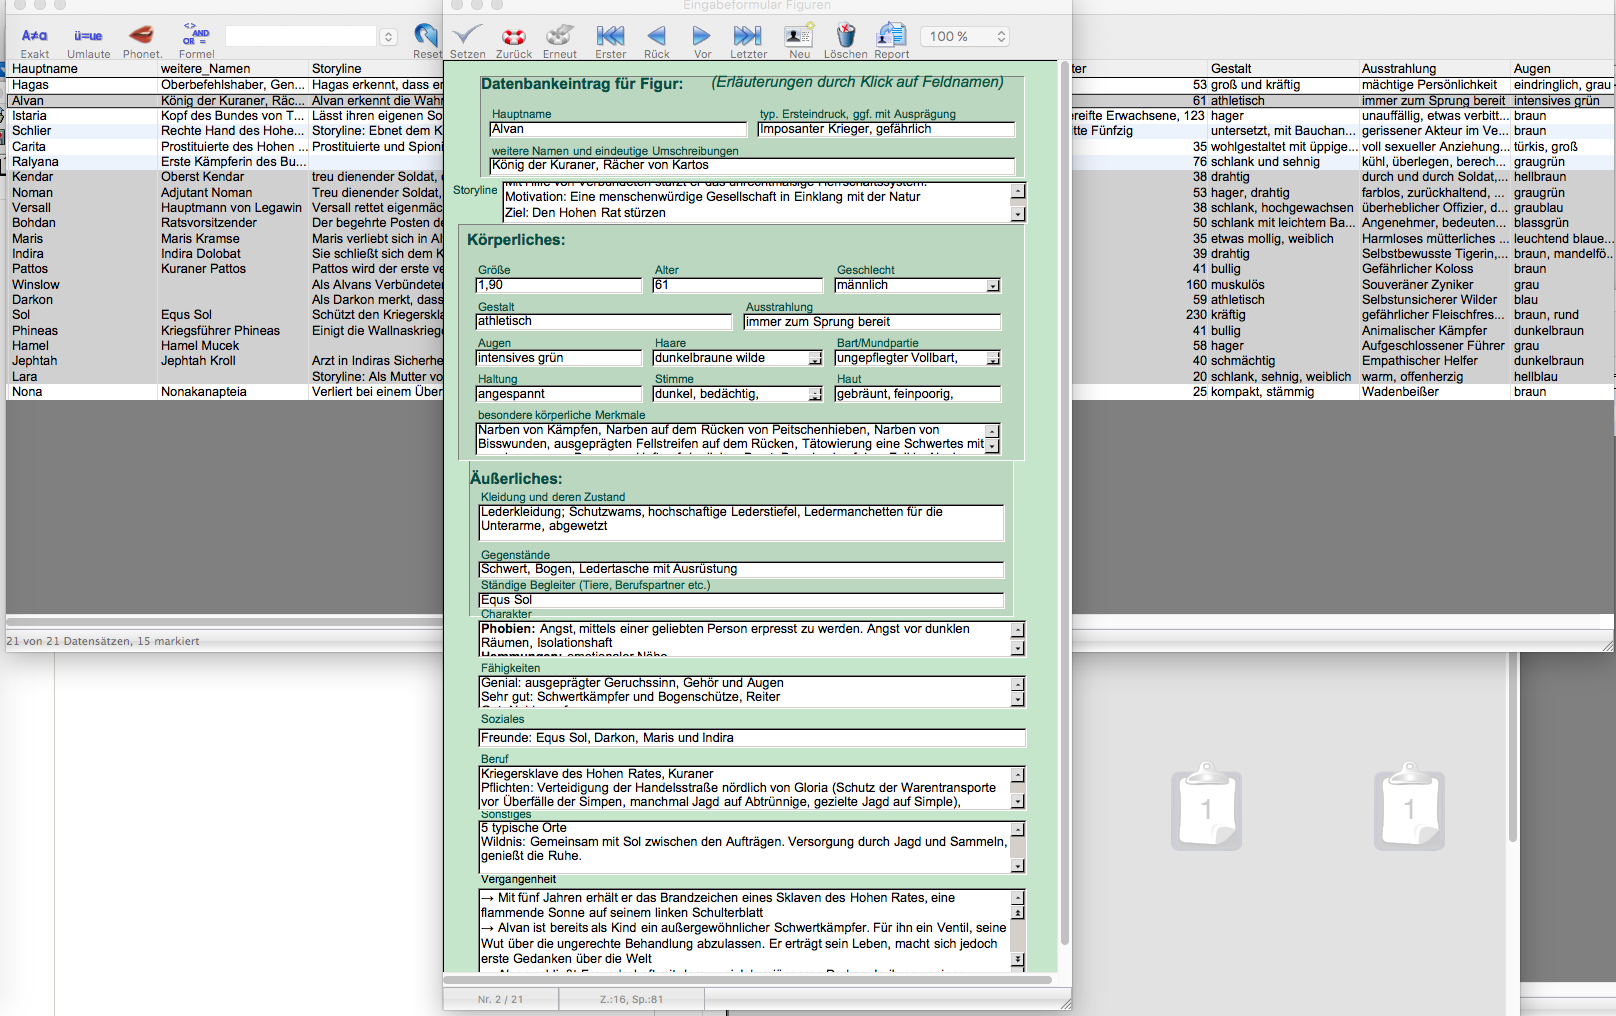The image size is (1616, 1016).
Task: Select the Istaria row in the table
Action: click(225, 116)
